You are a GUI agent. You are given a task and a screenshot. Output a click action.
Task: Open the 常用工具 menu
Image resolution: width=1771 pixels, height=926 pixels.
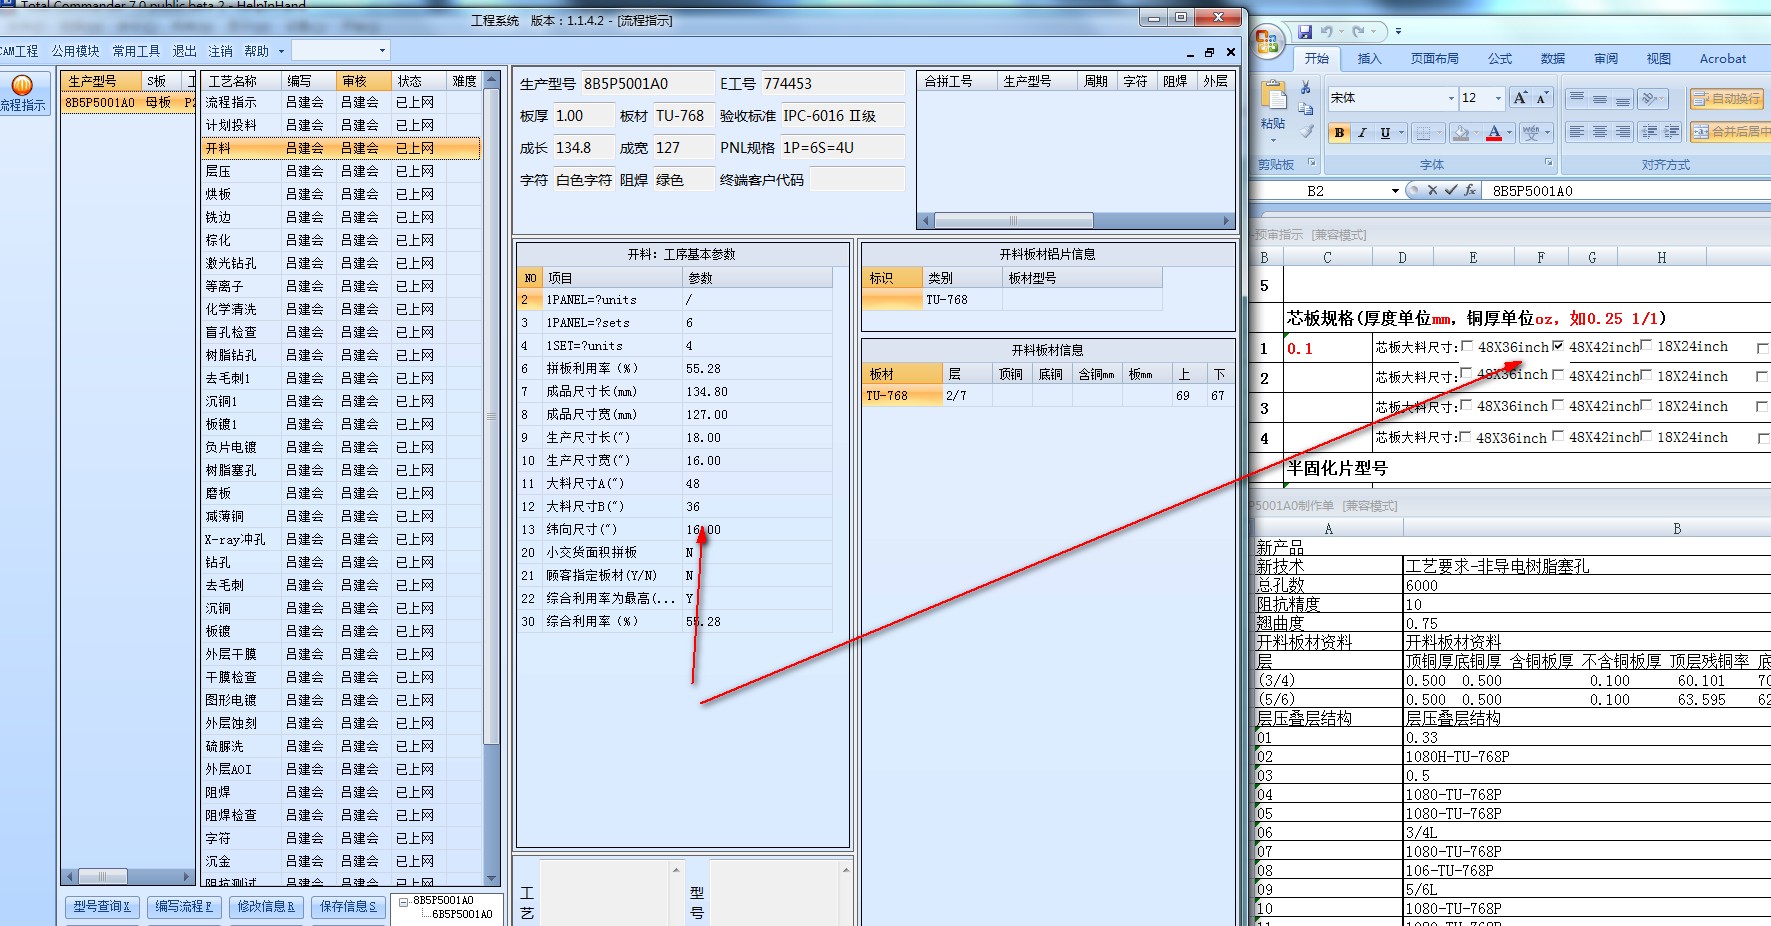136,51
